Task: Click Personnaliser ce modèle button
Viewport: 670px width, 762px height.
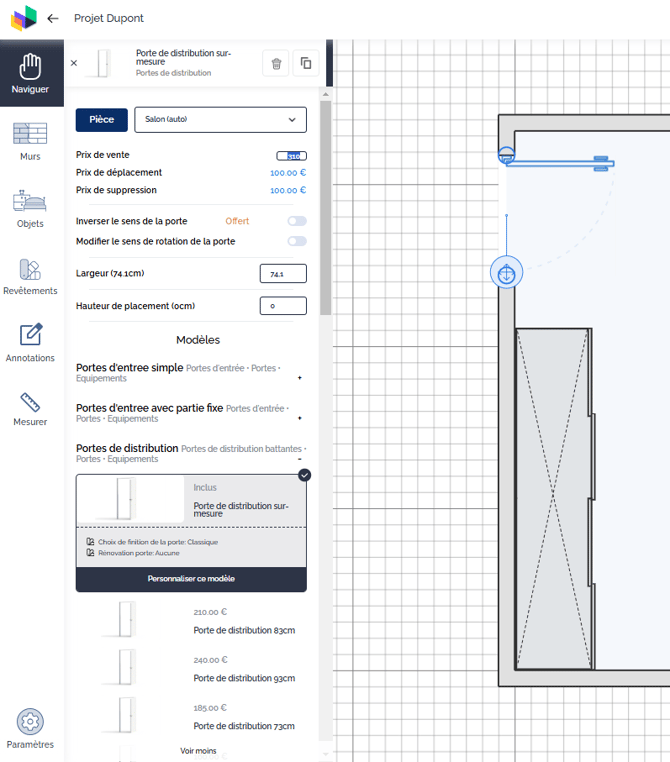Action: tap(191, 579)
